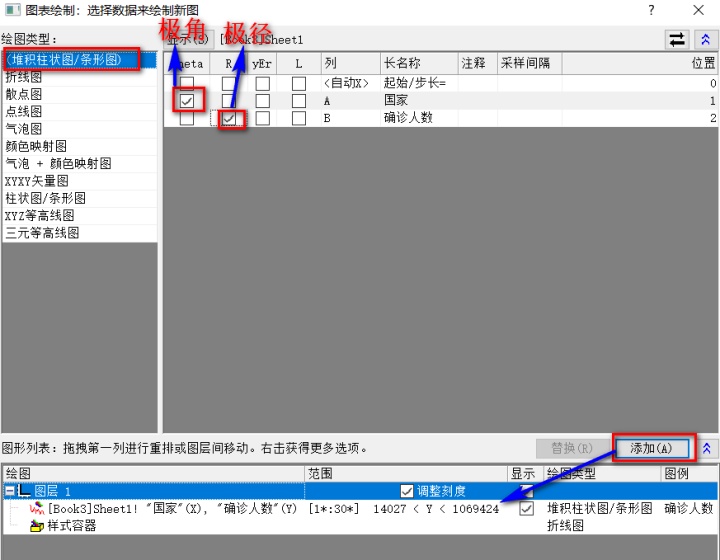
Task: Click the <自动X> column cell
Action: [351, 83]
